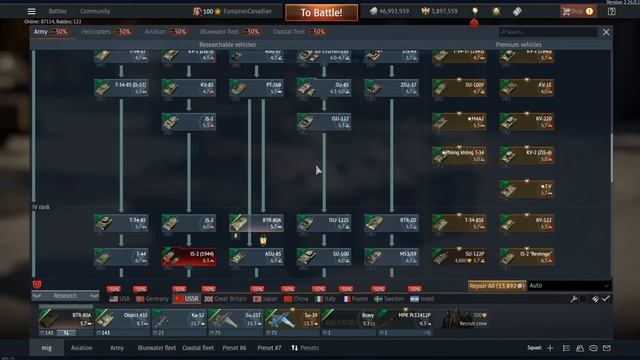Open the workshop ticket icon in top bar
Viewport: 640px width, 360px height.
click(x=517, y=11)
